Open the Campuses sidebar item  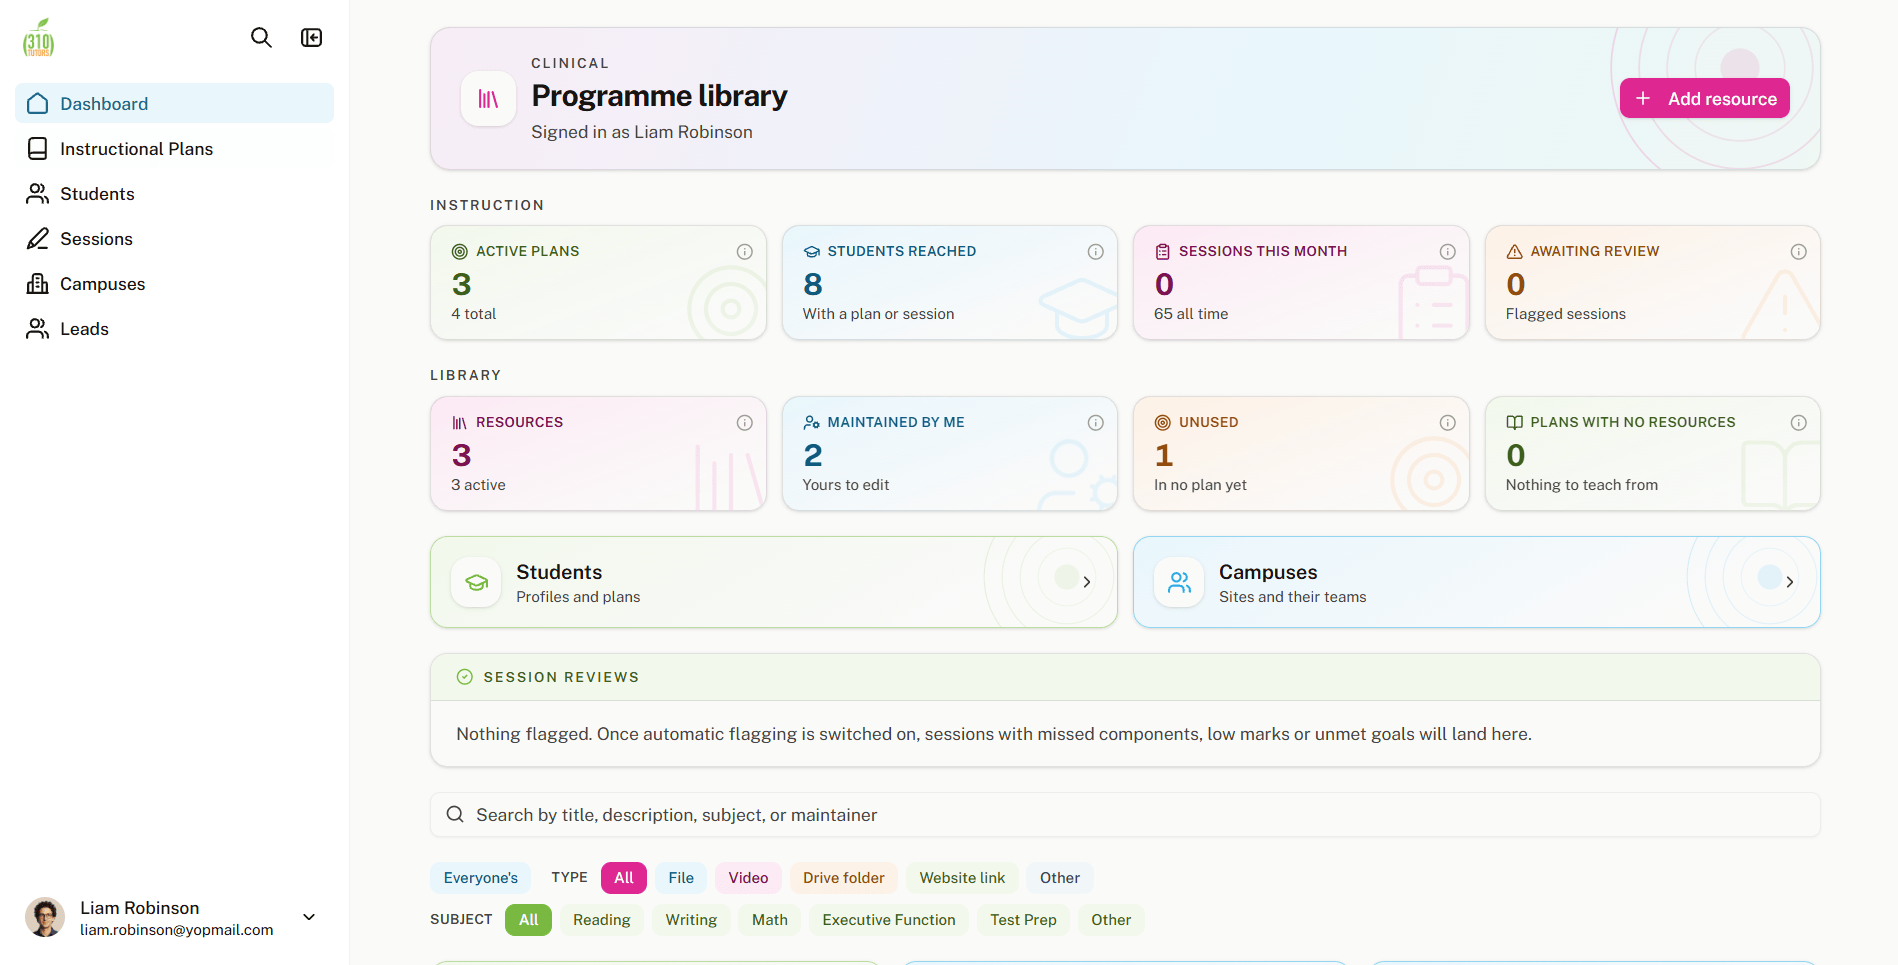(x=175, y=284)
